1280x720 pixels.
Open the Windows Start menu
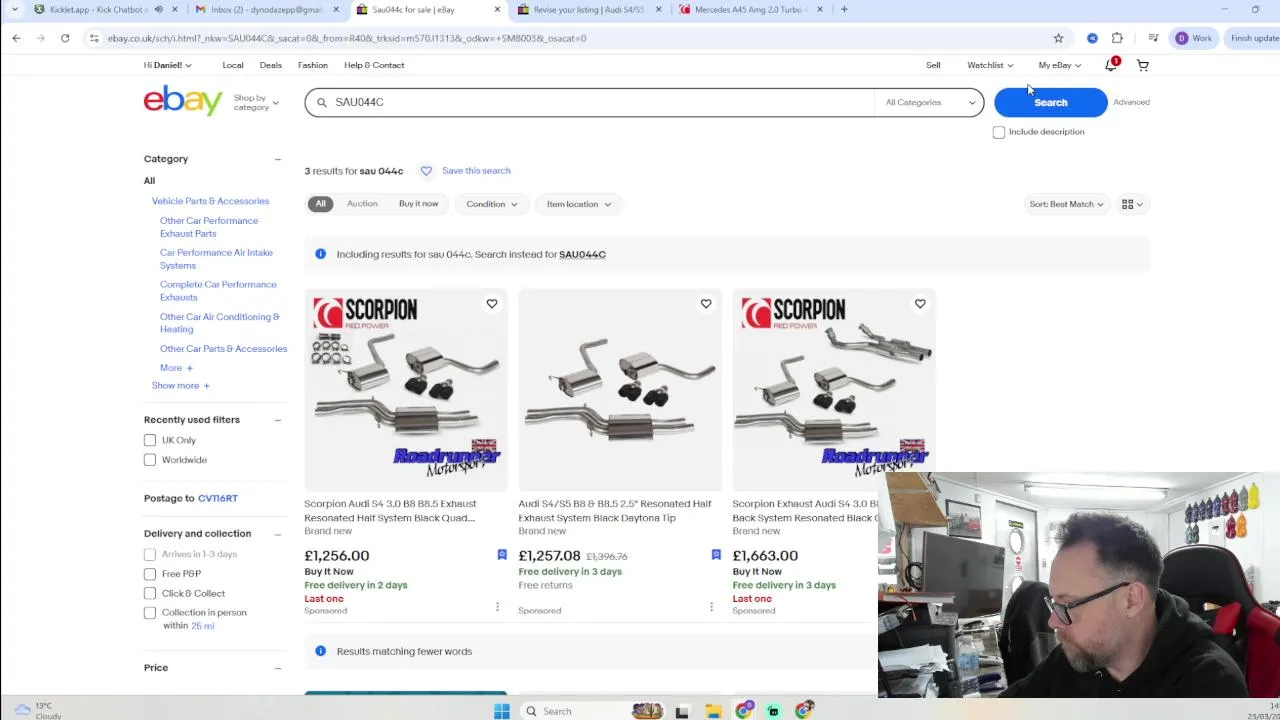click(502, 711)
